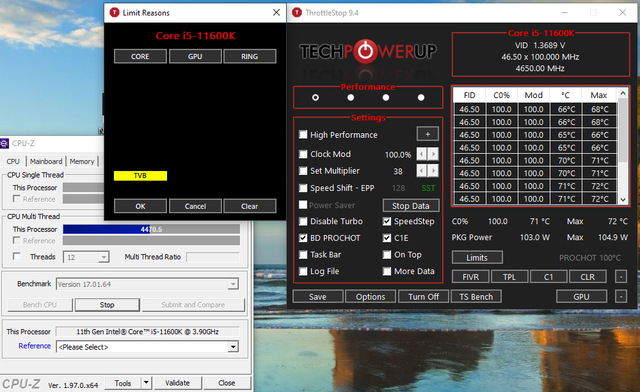The width and height of the screenshot is (640, 392).
Task: Click Stop Data button
Action: (411, 206)
